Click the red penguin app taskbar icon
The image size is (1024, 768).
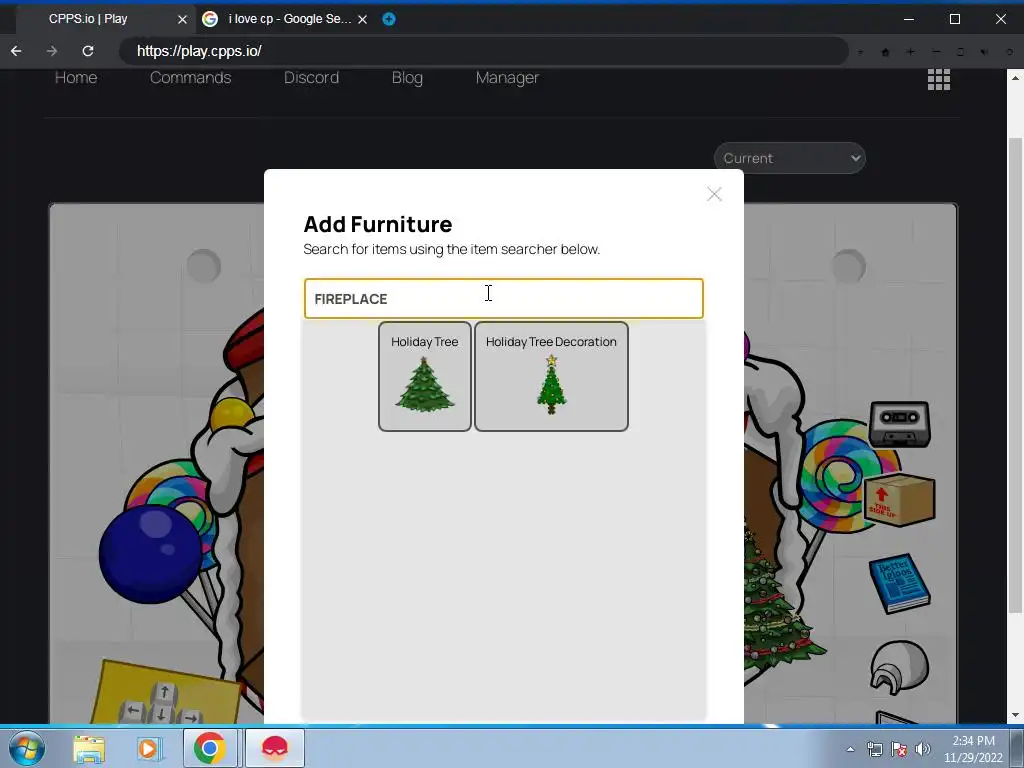click(275, 748)
